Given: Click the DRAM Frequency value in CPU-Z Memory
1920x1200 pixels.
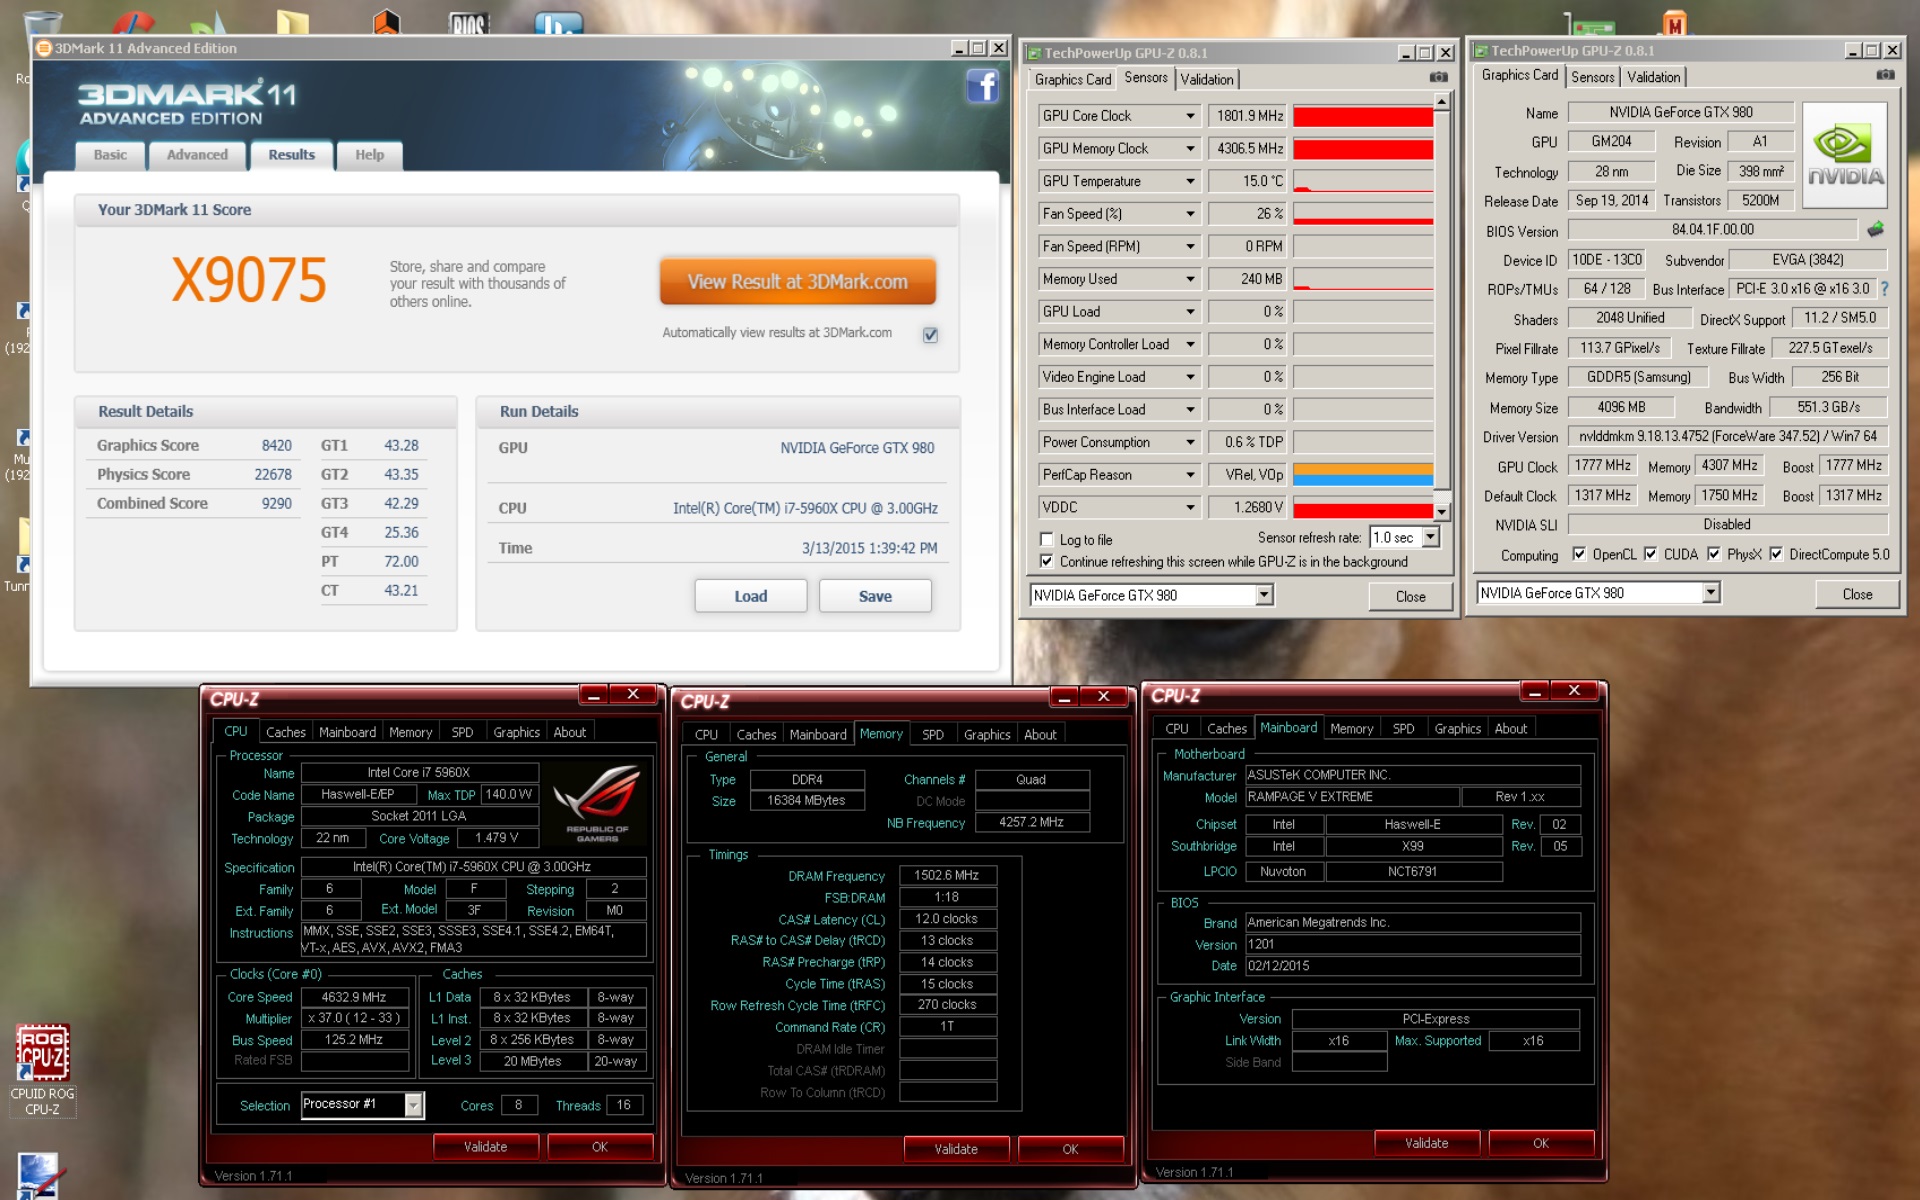Looking at the screenshot, I should (x=946, y=875).
